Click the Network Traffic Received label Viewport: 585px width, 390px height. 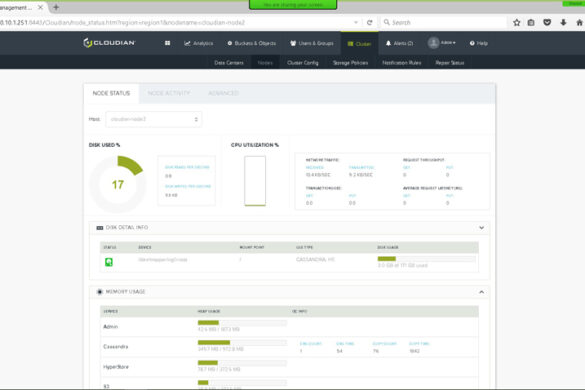pyautogui.click(x=315, y=168)
